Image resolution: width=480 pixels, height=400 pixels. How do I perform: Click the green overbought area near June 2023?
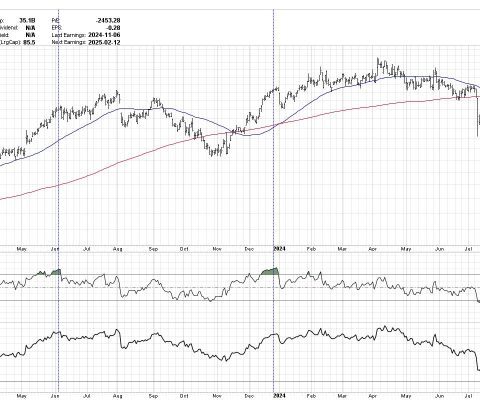pos(56,272)
